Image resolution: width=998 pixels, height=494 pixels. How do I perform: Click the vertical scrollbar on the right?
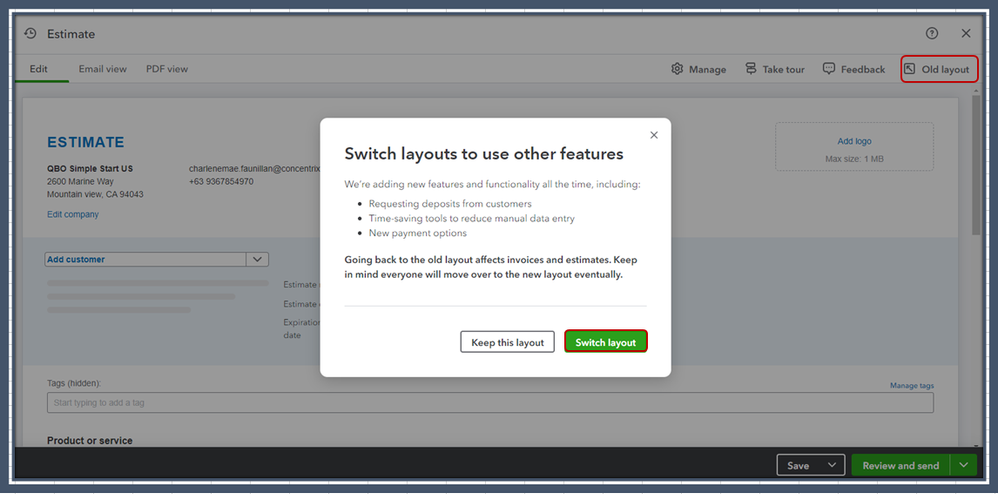point(976,166)
